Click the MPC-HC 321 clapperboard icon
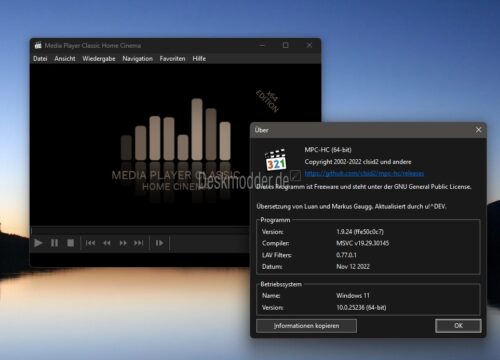This screenshot has width=500, height=360. [276, 160]
